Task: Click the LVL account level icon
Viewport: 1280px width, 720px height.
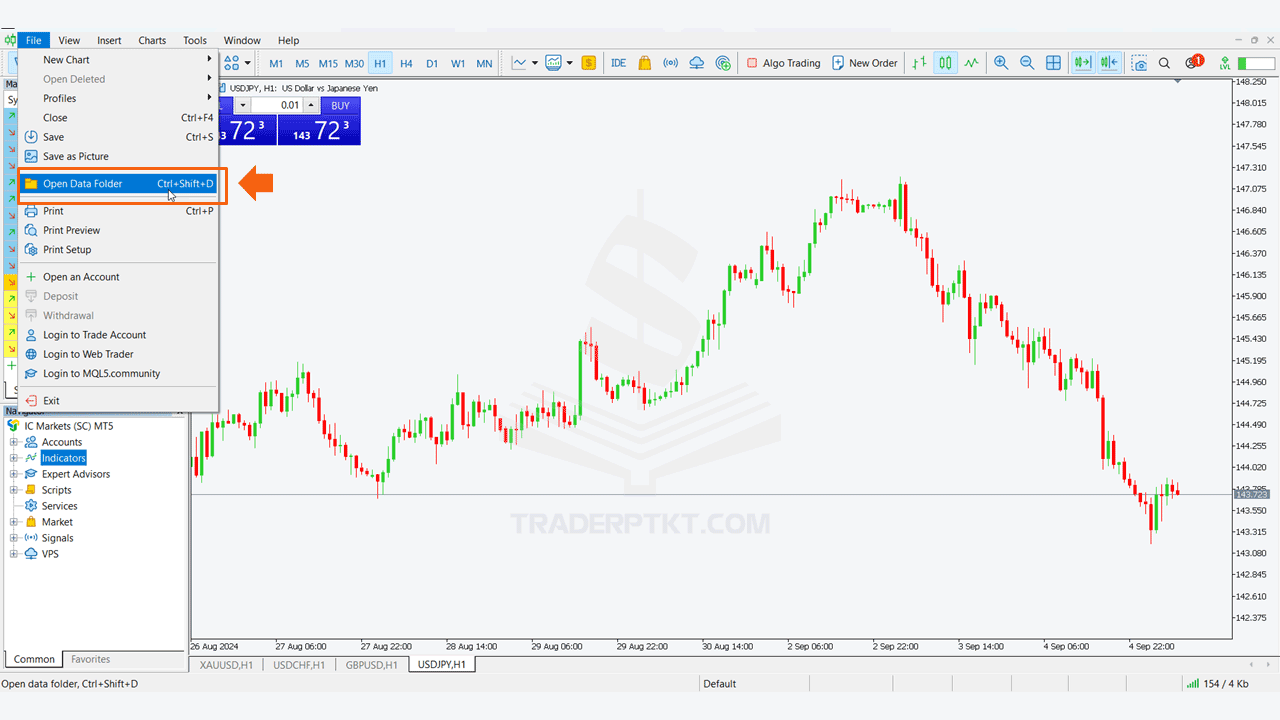Action: tap(1225, 63)
